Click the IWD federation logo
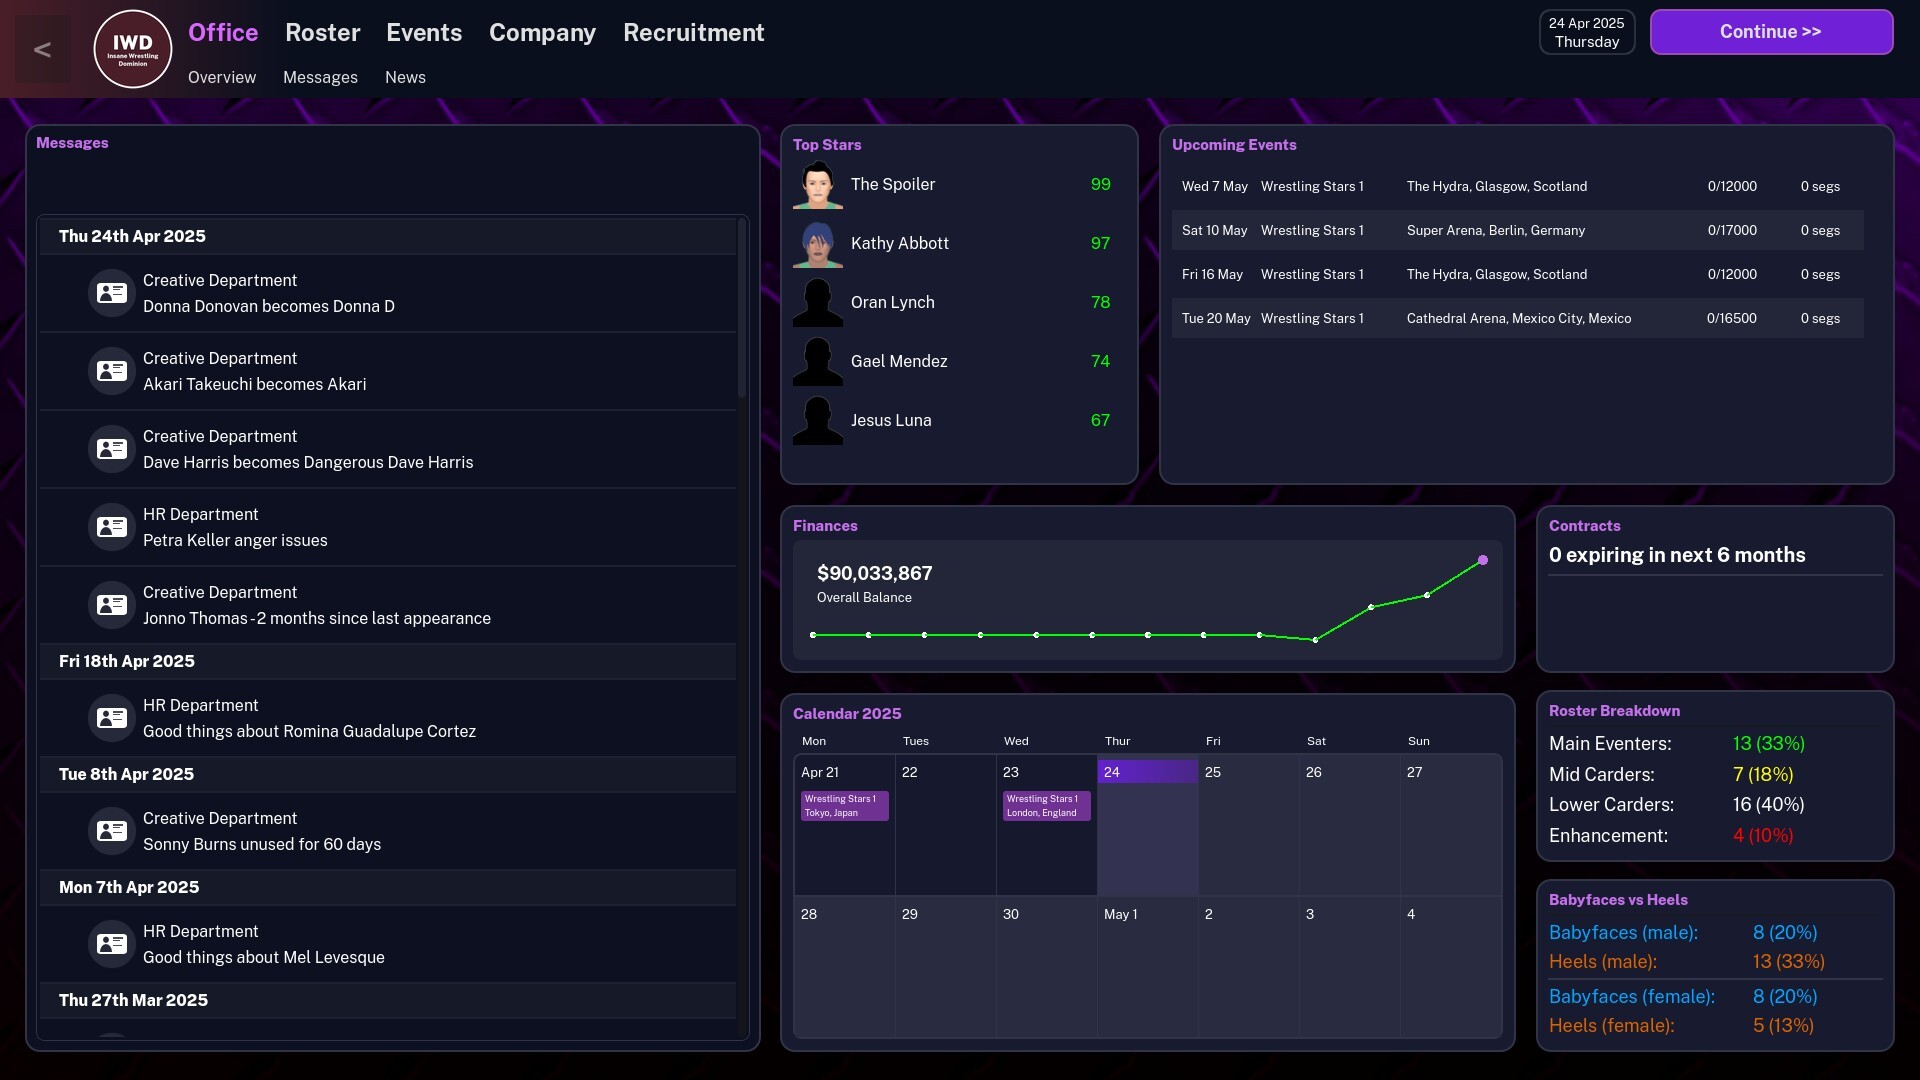 pos(131,48)
